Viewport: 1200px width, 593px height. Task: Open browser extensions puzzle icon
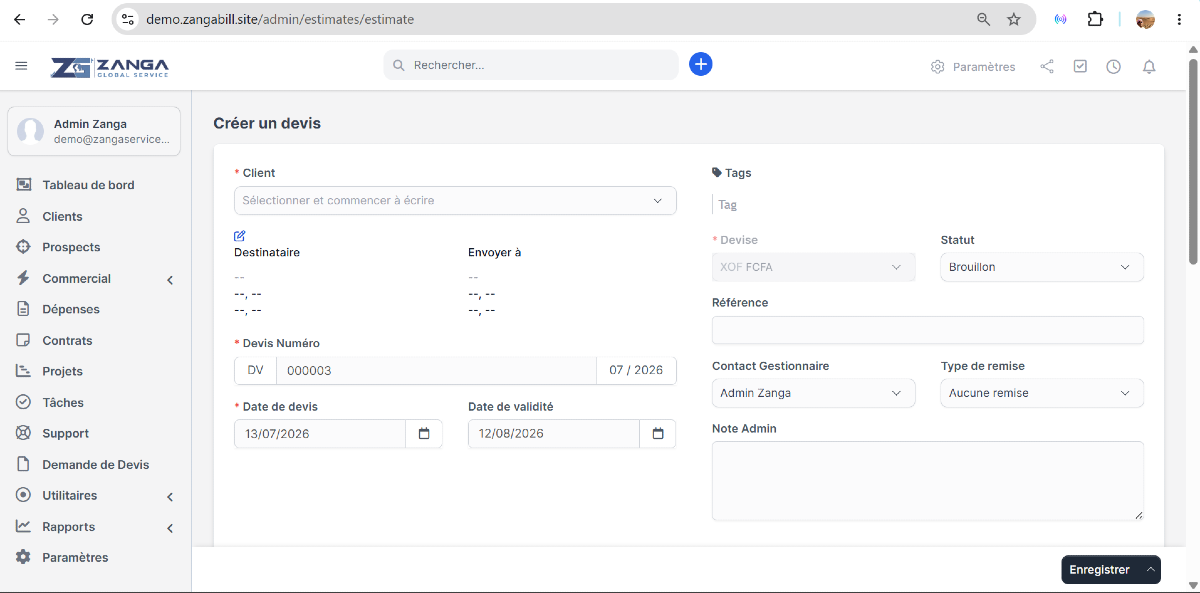click(x=1095, y=19)
